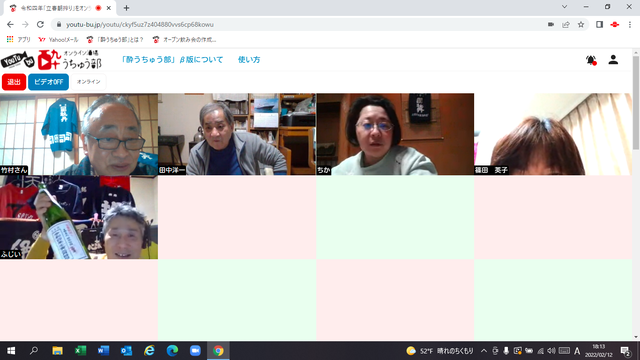The height and width of the screenshot is (360, 640).
Task: Close the 令和四年「立春朝搾り」 tab
Action: pos(109,8)
